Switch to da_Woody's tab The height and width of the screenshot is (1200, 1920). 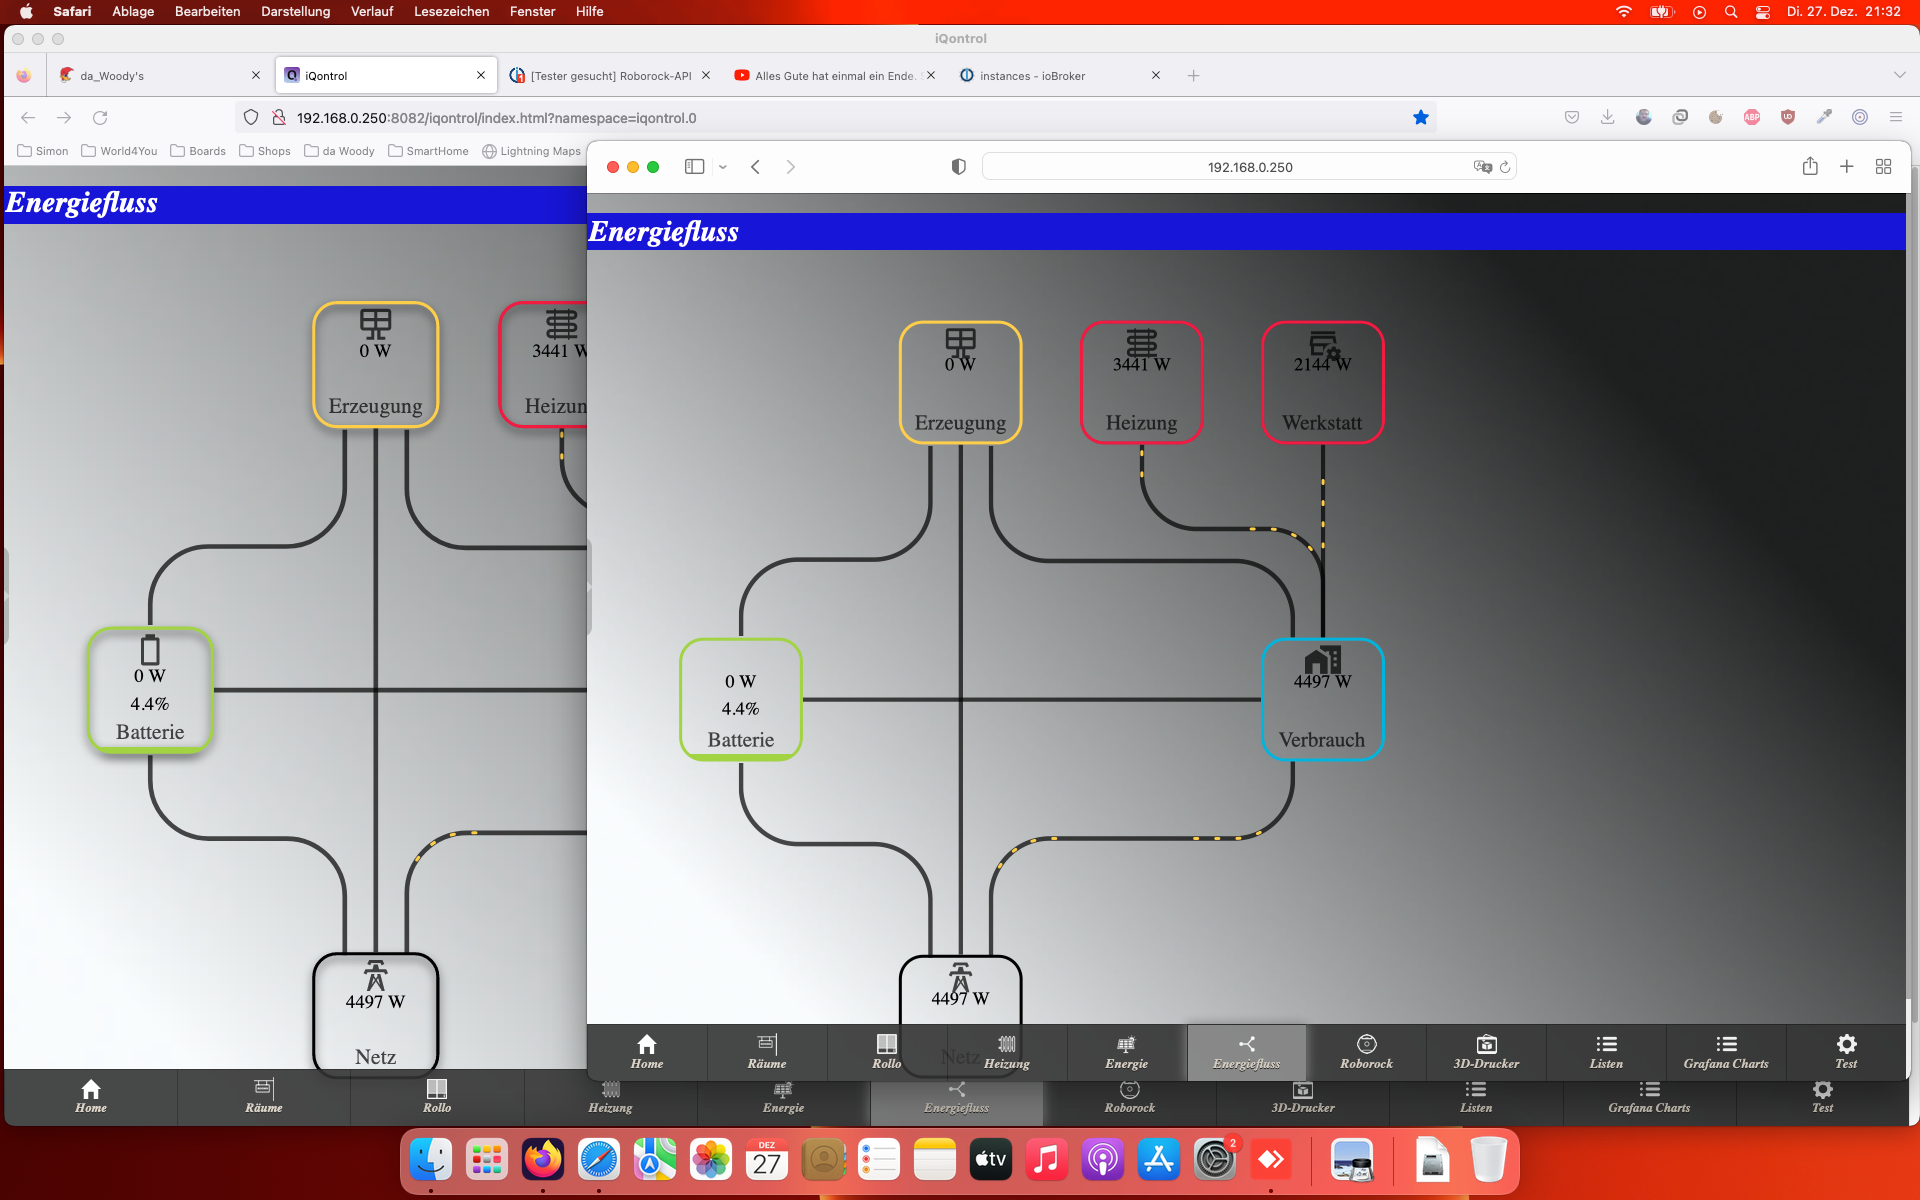pos(158,76)
